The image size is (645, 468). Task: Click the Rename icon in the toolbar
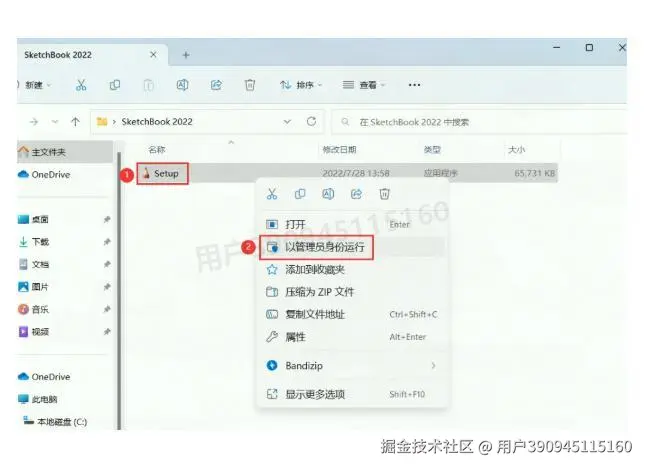(182, 85)
